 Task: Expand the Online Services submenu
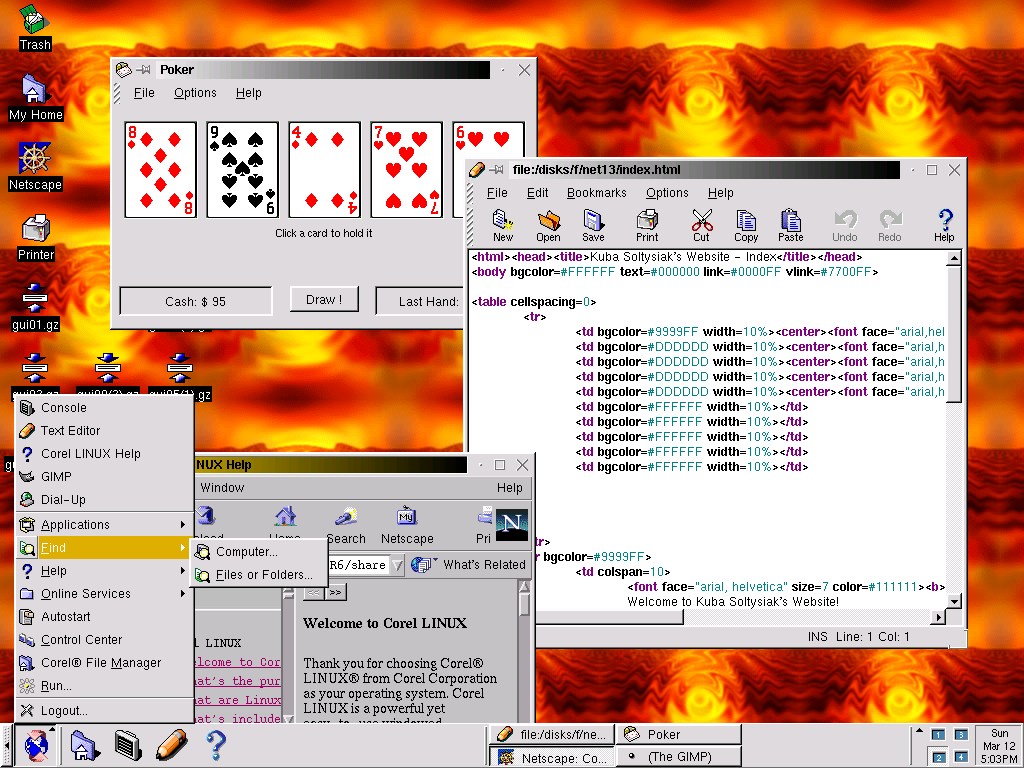pyautogui.click(x=104, y=594)
